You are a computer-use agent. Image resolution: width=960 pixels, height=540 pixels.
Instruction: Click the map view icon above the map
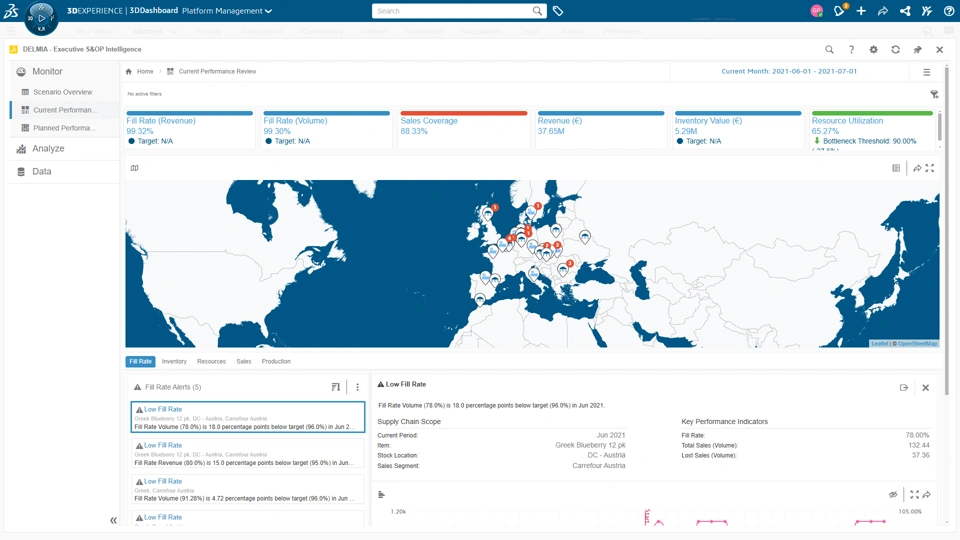click(135, 168)
